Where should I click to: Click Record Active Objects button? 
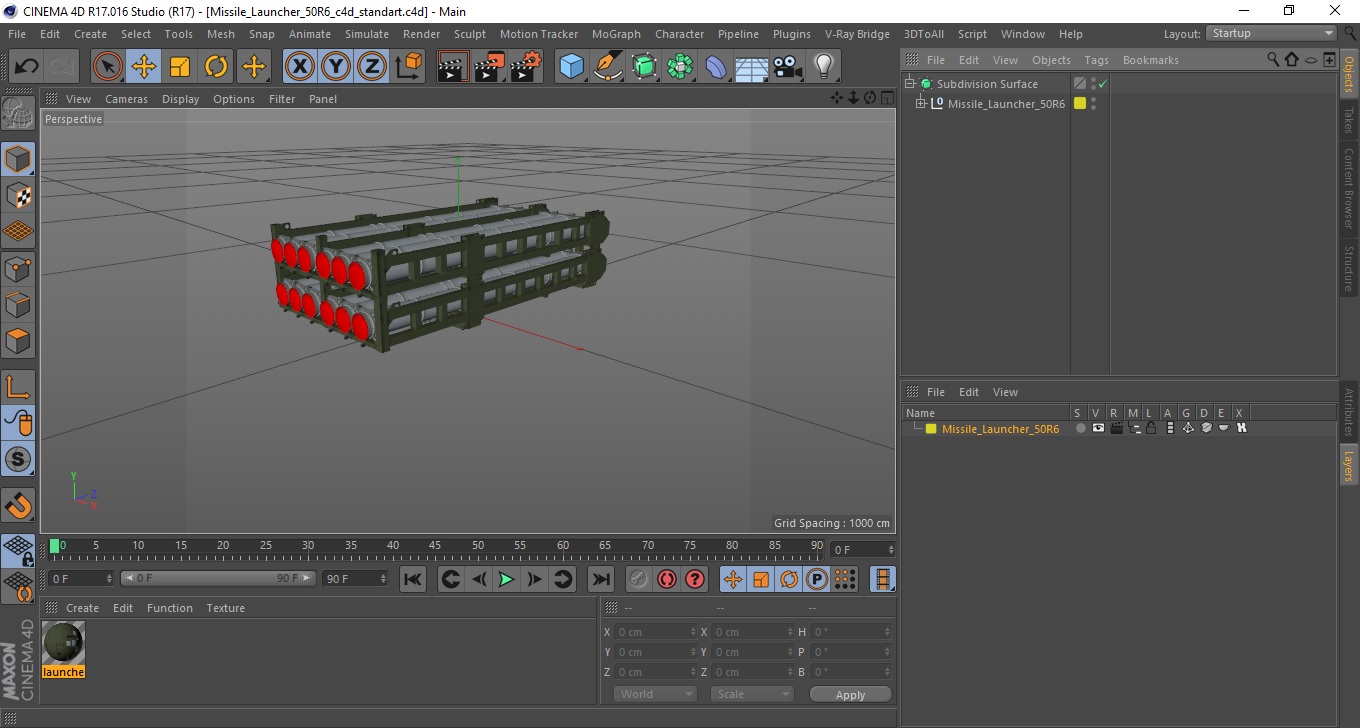point(638,579)
